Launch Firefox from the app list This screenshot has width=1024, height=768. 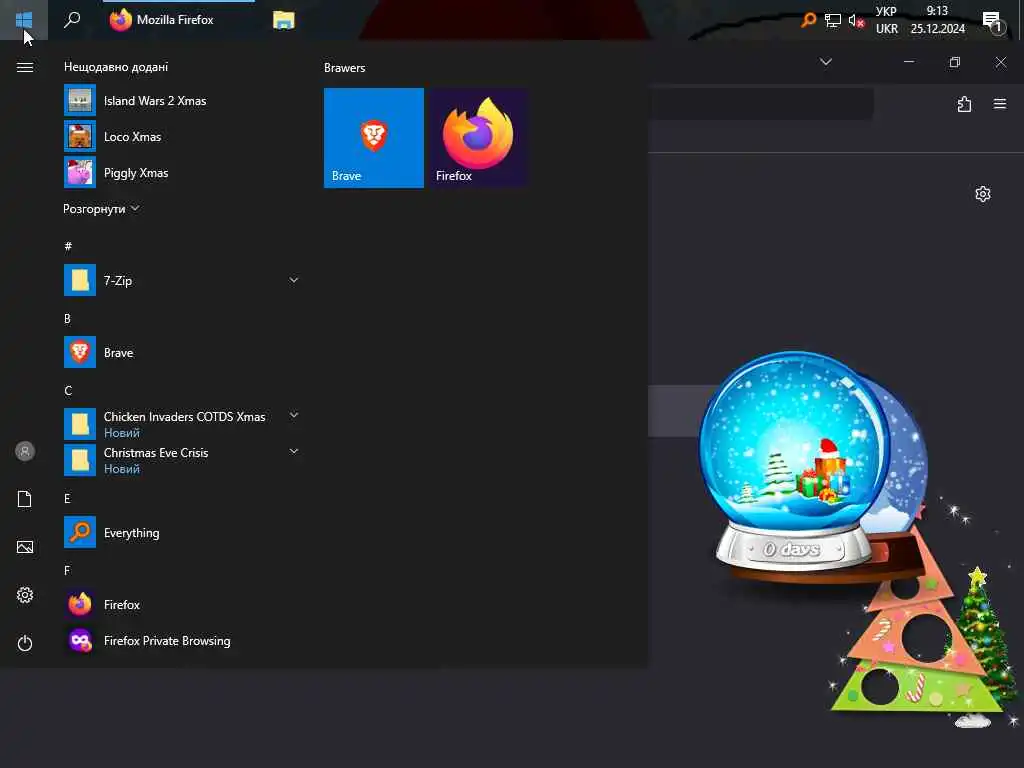point(181,604)
